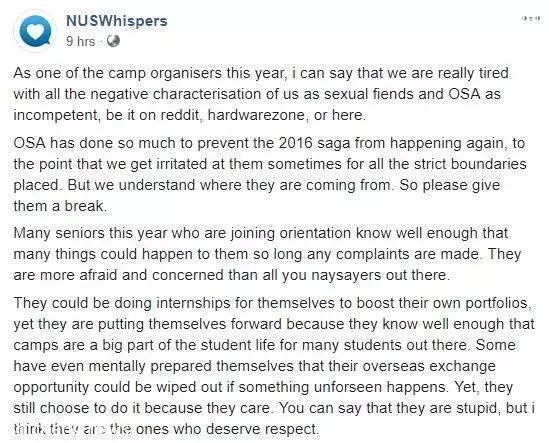Select paragraph beginning "Many seniors this year"

(267, 254)
